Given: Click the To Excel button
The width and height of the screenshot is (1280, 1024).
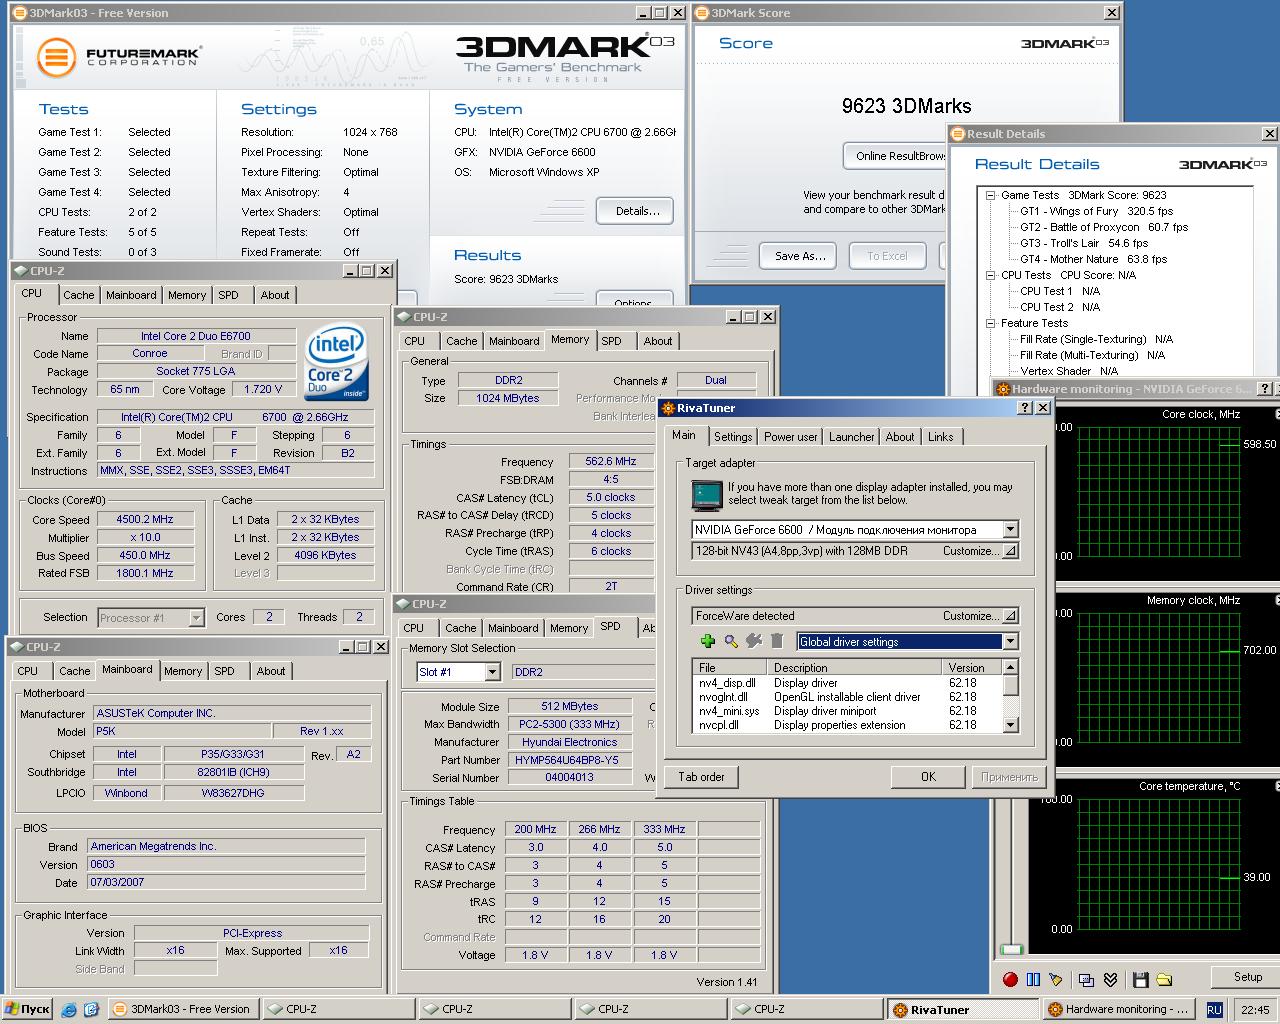Looking at the screenshot, I should pyautogui.click(x=887, y=256).
